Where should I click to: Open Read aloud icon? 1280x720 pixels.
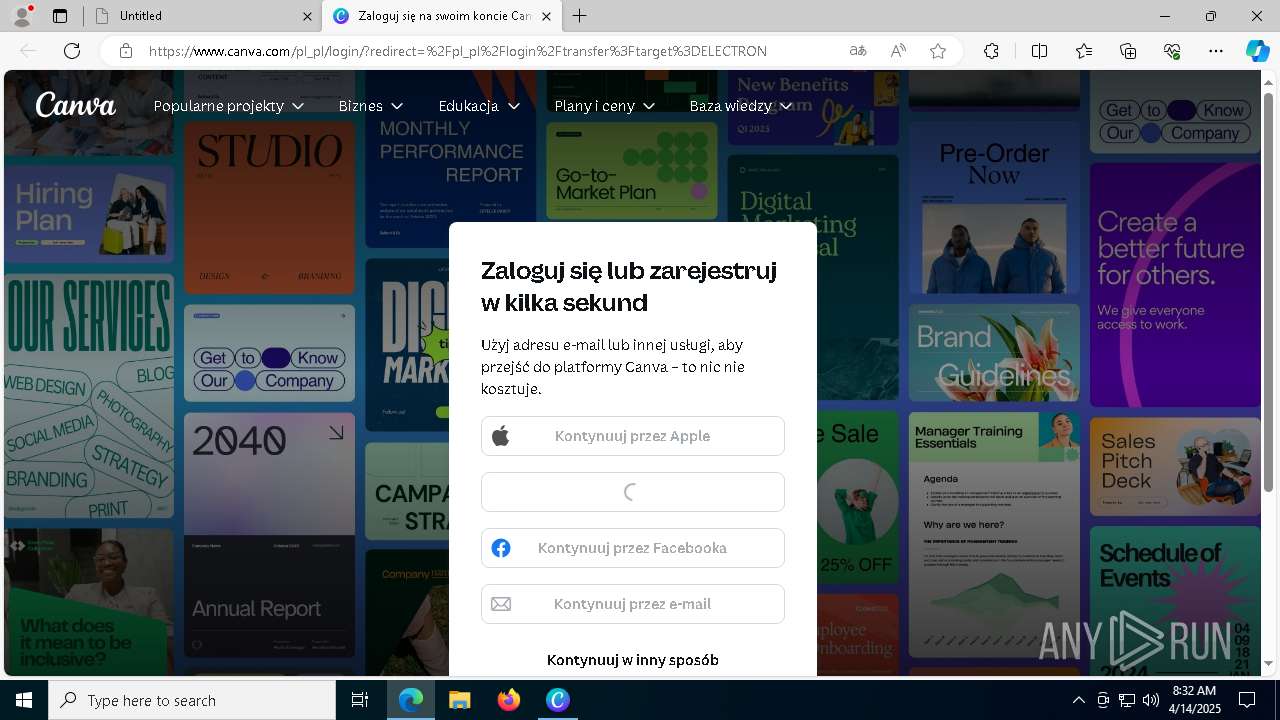tap(898, 51)
